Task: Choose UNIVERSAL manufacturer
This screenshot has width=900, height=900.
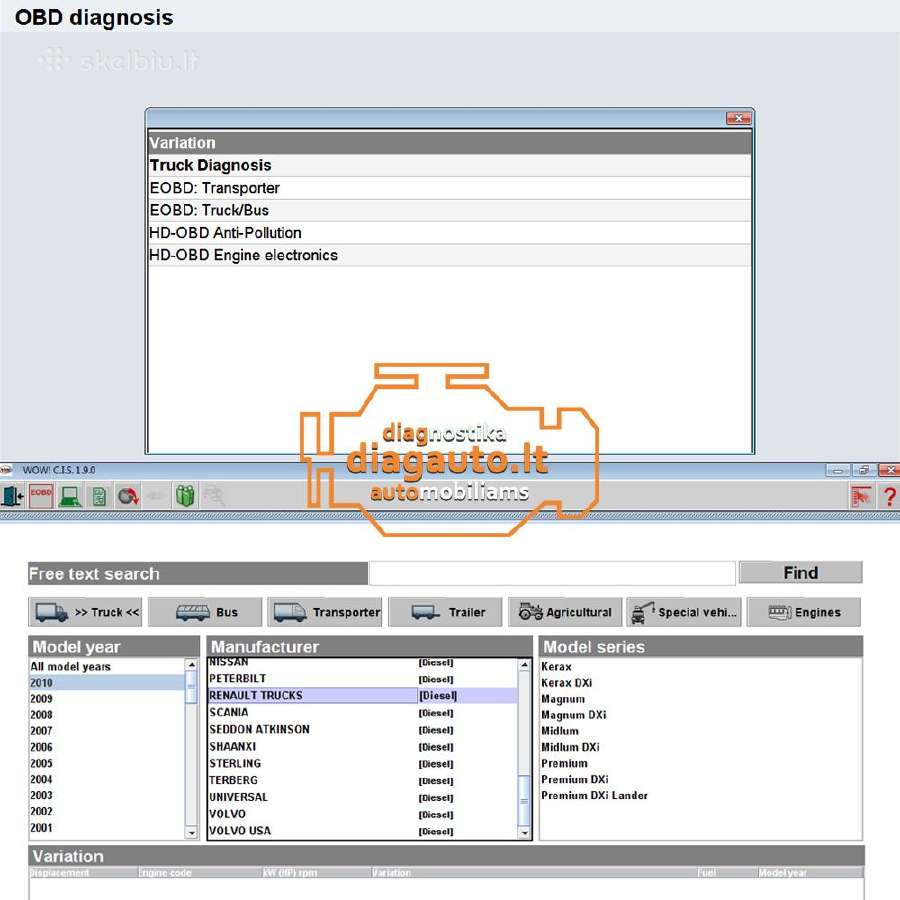Action: pos(363,797)
